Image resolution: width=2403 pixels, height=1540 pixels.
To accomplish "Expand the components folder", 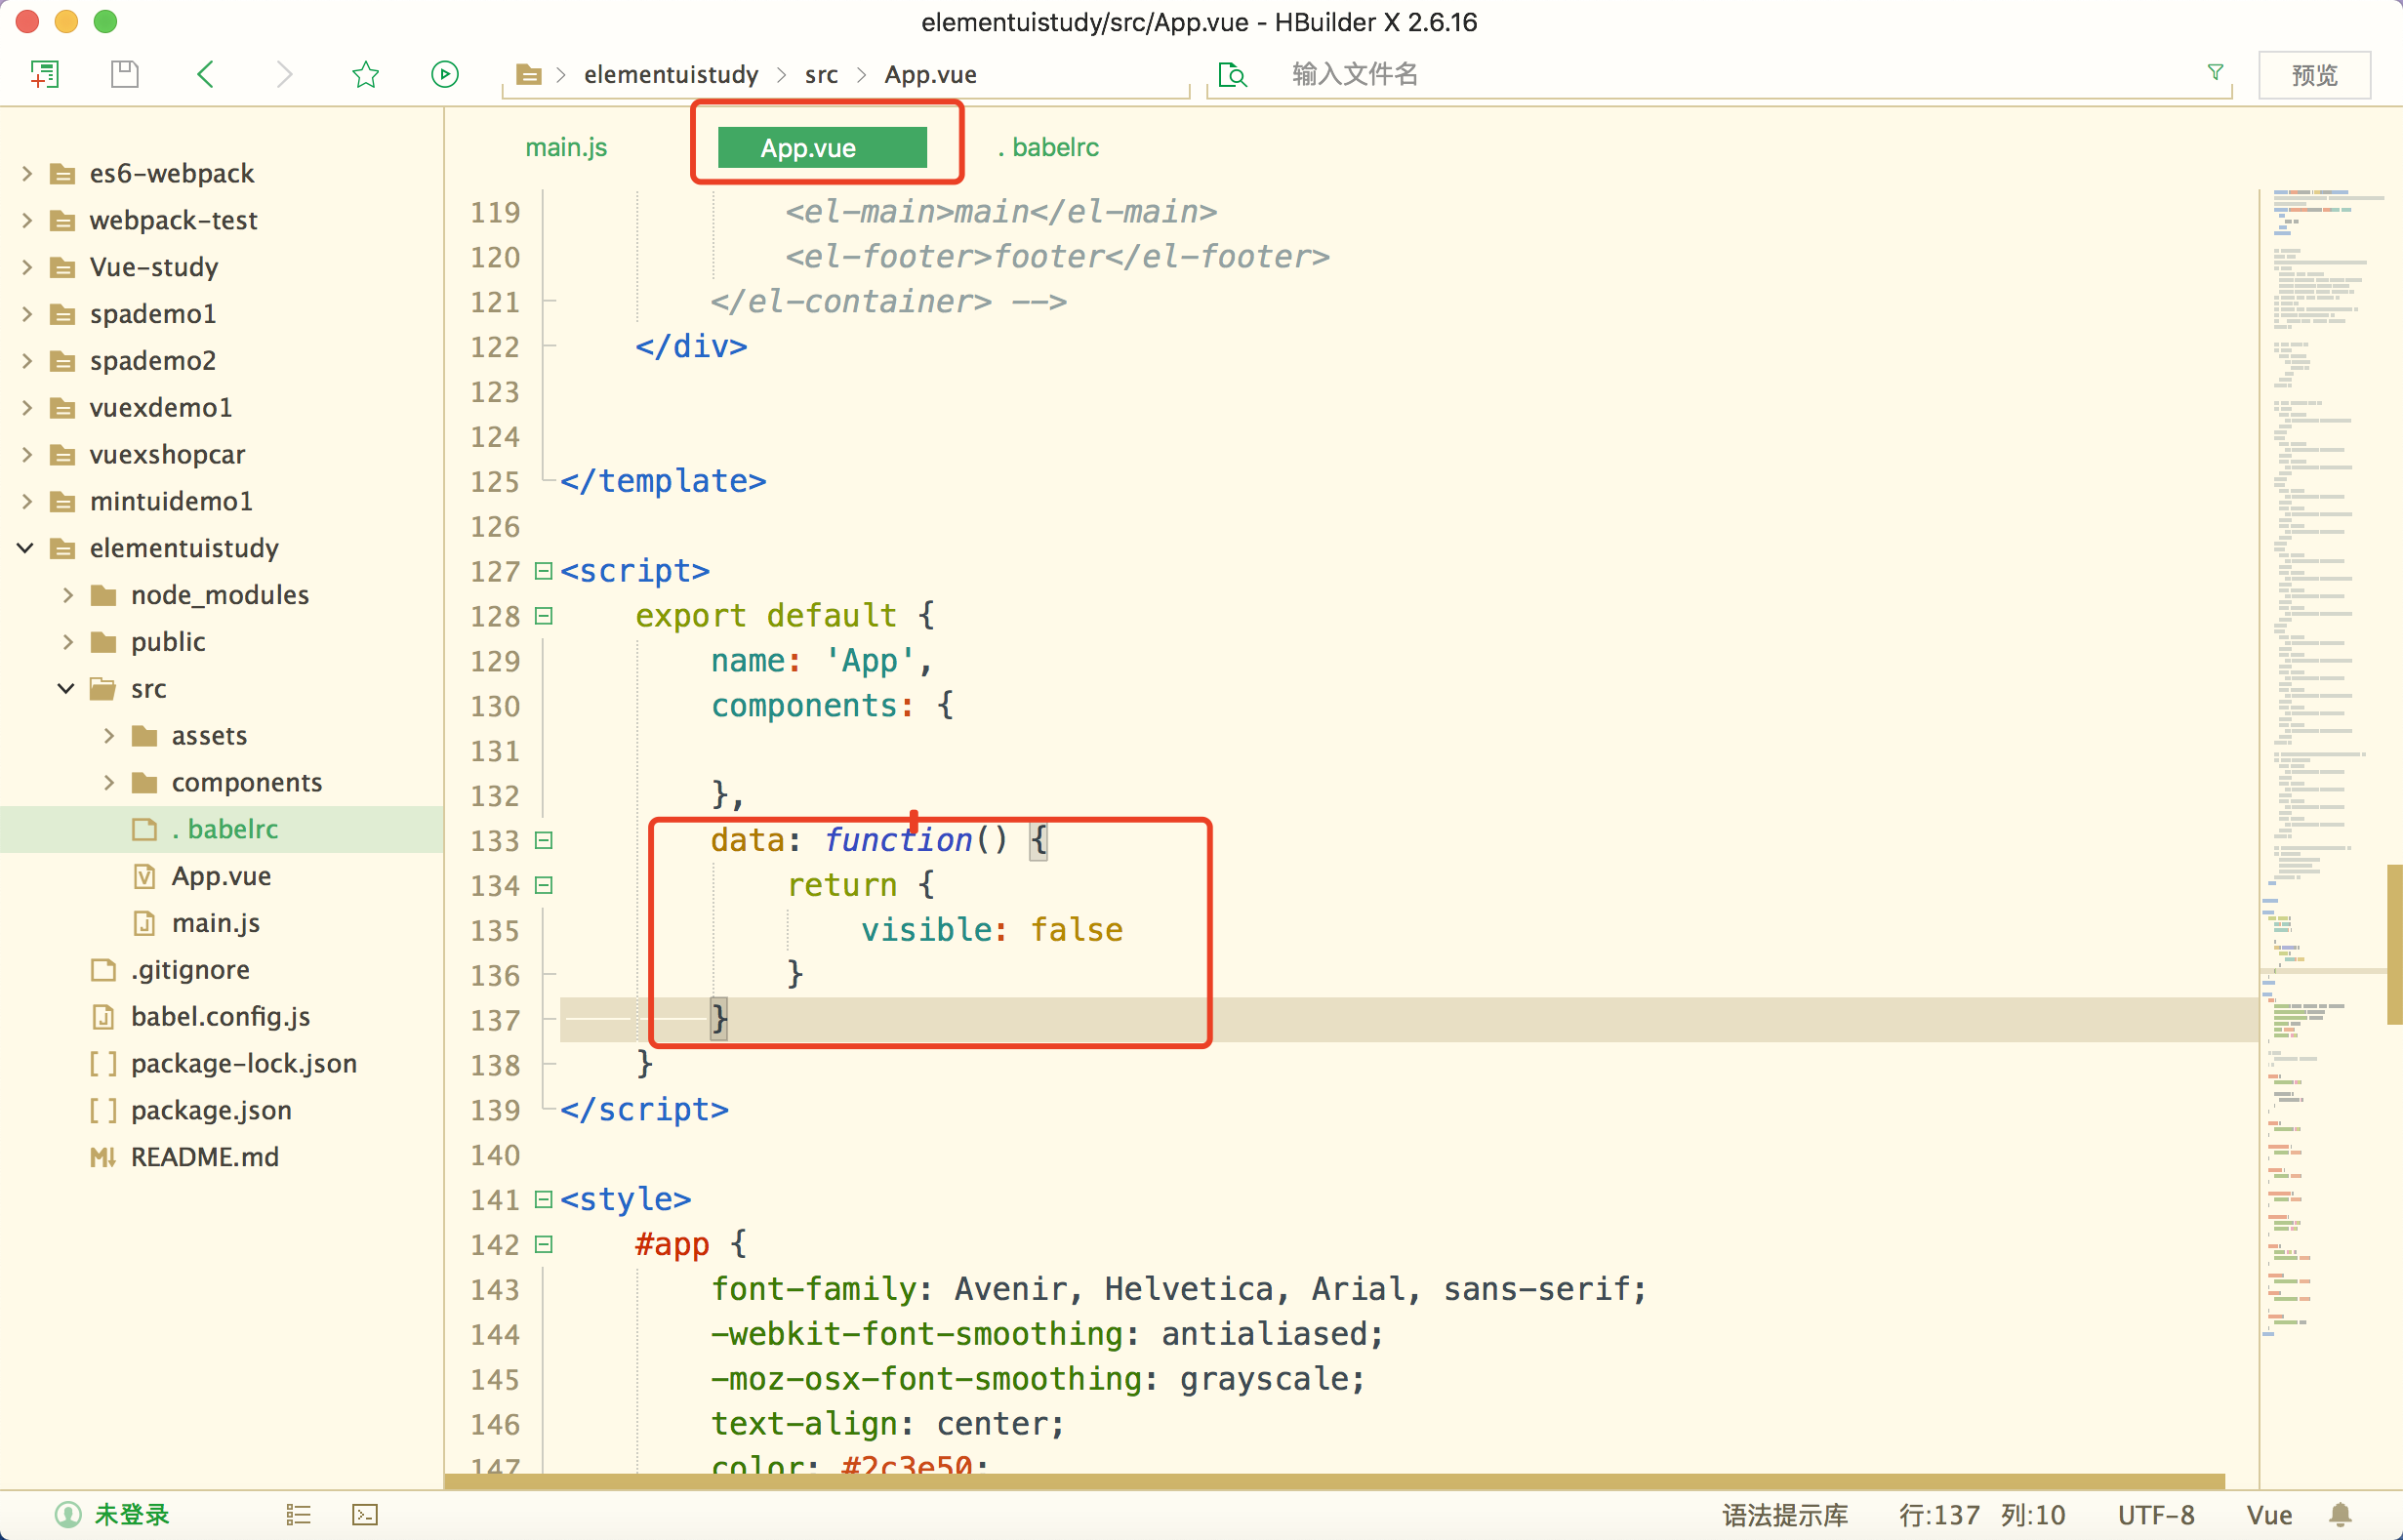I will pos(109,782).
